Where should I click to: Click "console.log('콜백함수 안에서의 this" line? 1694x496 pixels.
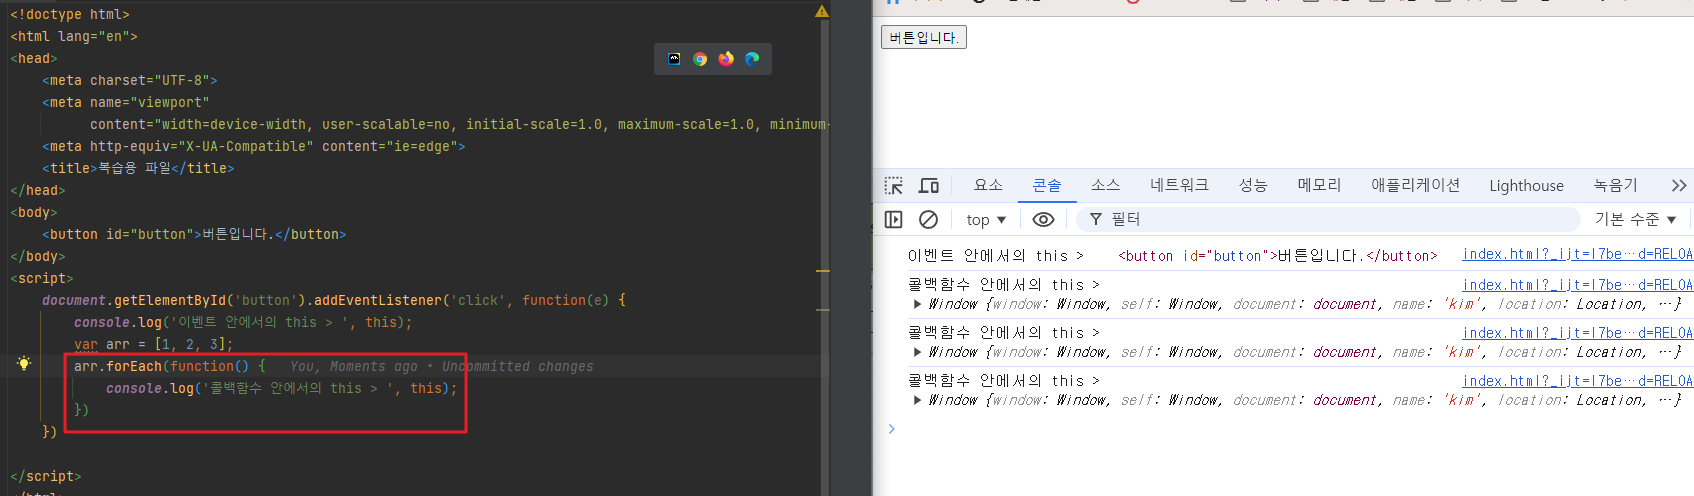point(282,388)
